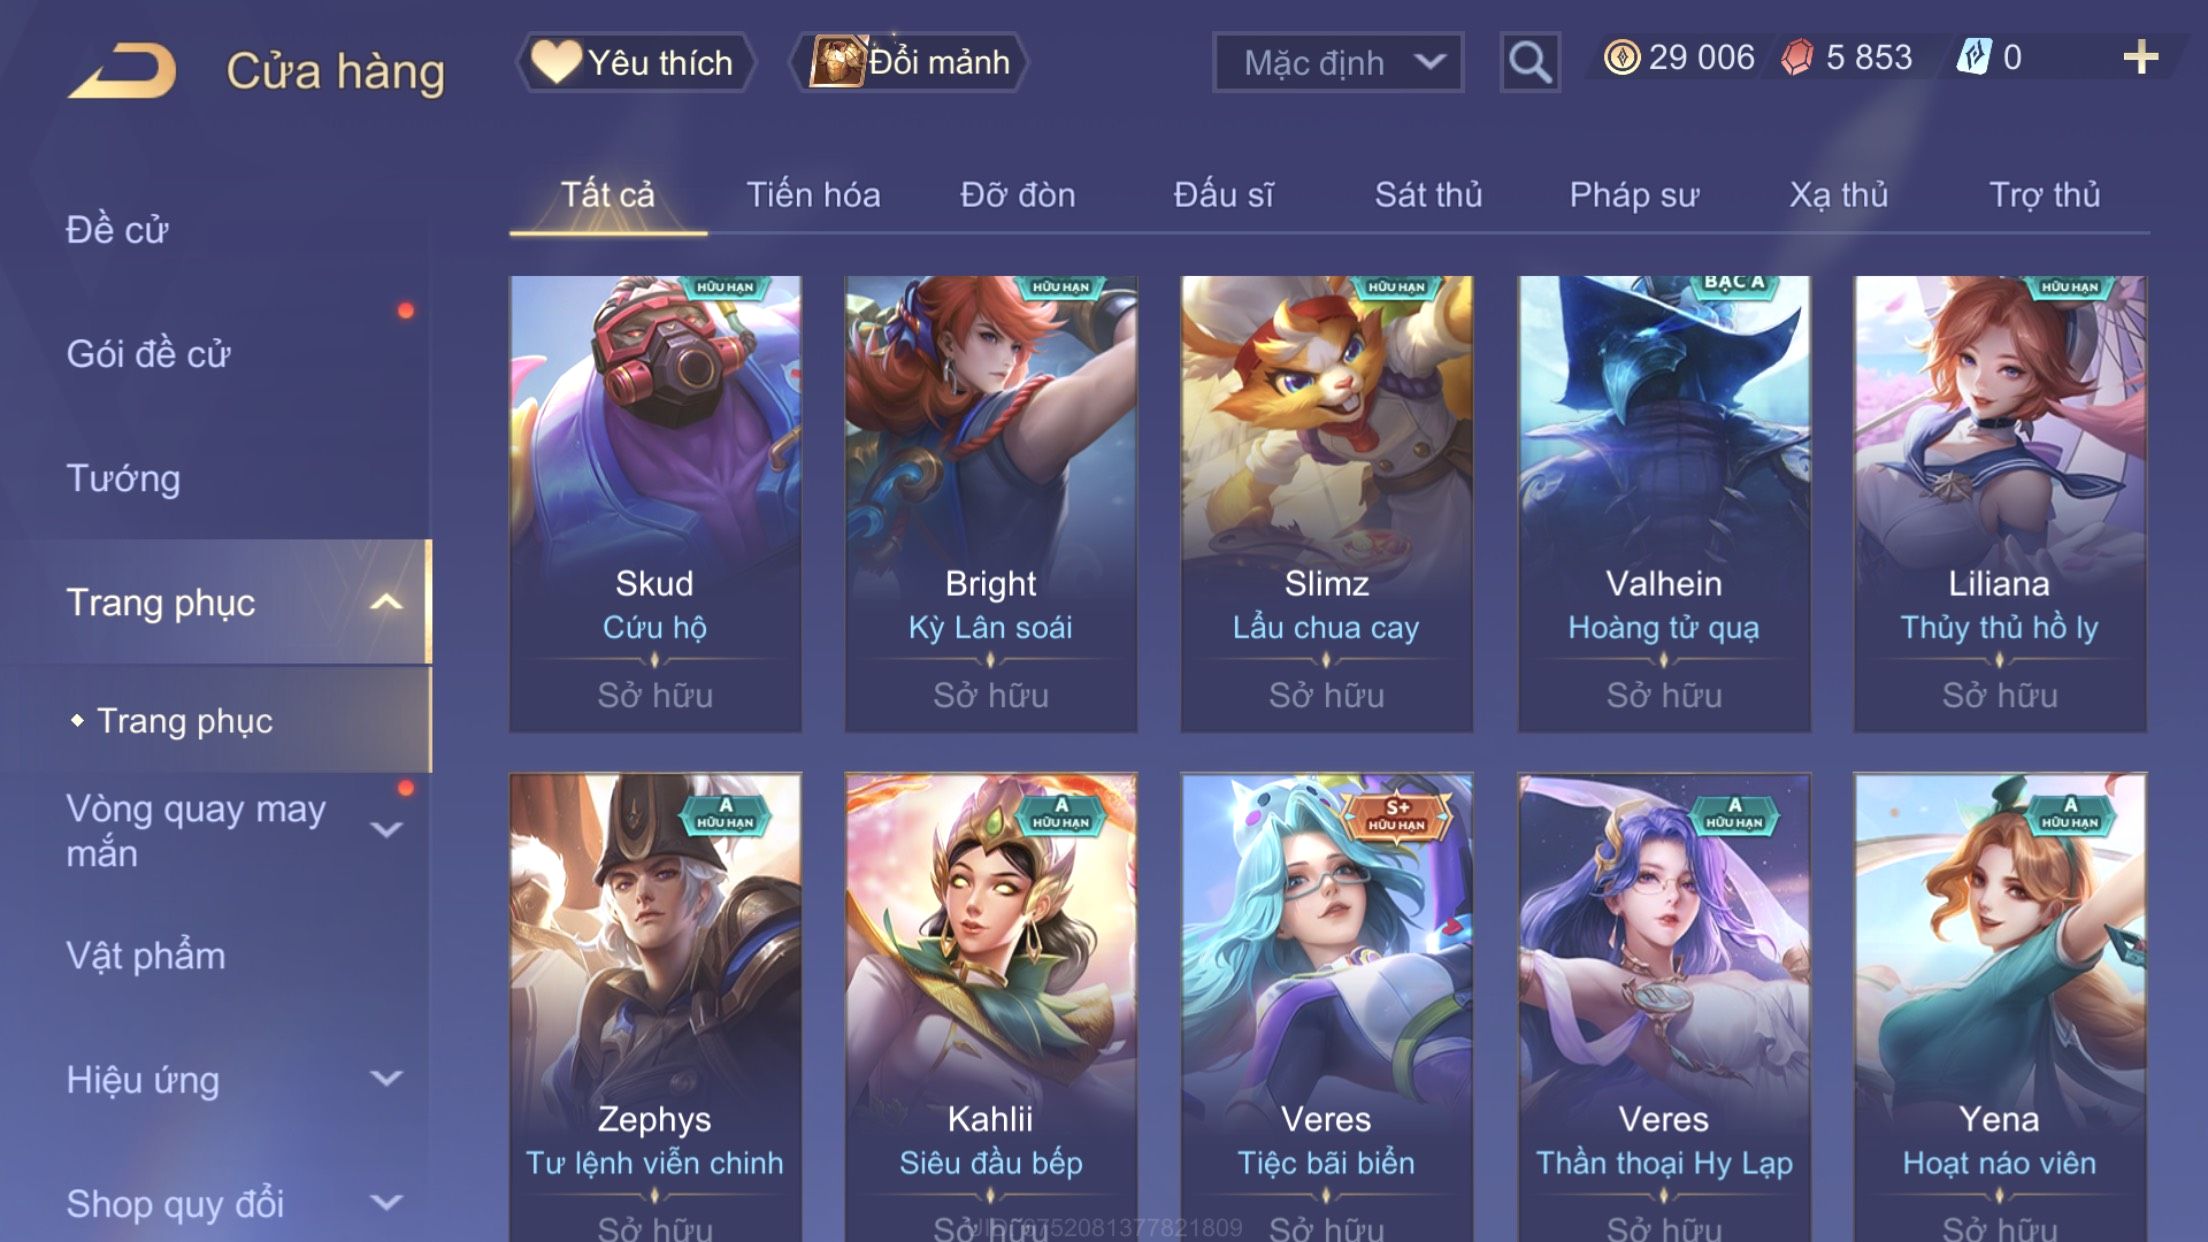Expand the Shop quy đổi section
The width and height of the screenshot is (2208, 1242).
(x=386, y=1202)
